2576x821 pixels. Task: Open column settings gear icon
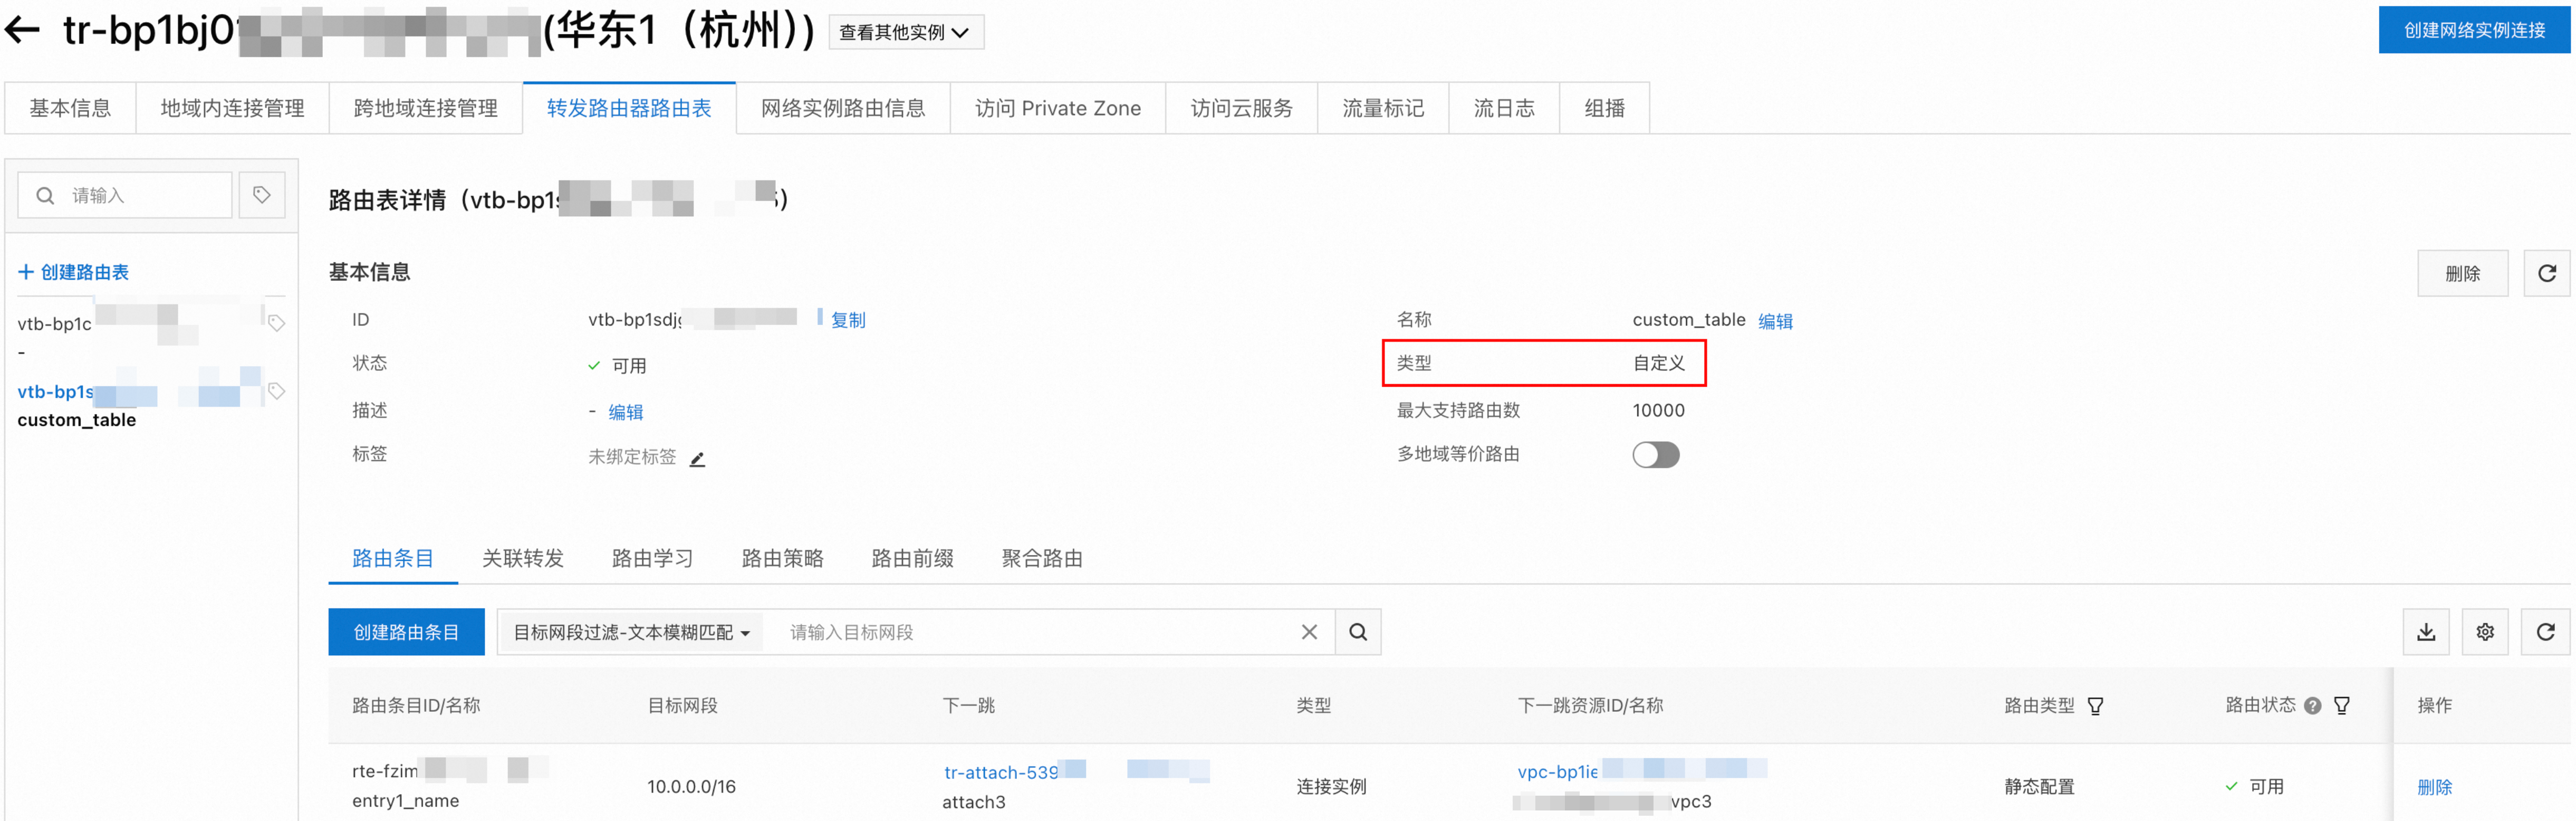click(2484, 632)
